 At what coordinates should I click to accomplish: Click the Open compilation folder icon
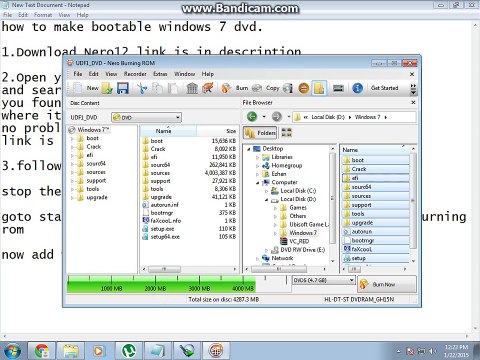[x=107, y=88]
